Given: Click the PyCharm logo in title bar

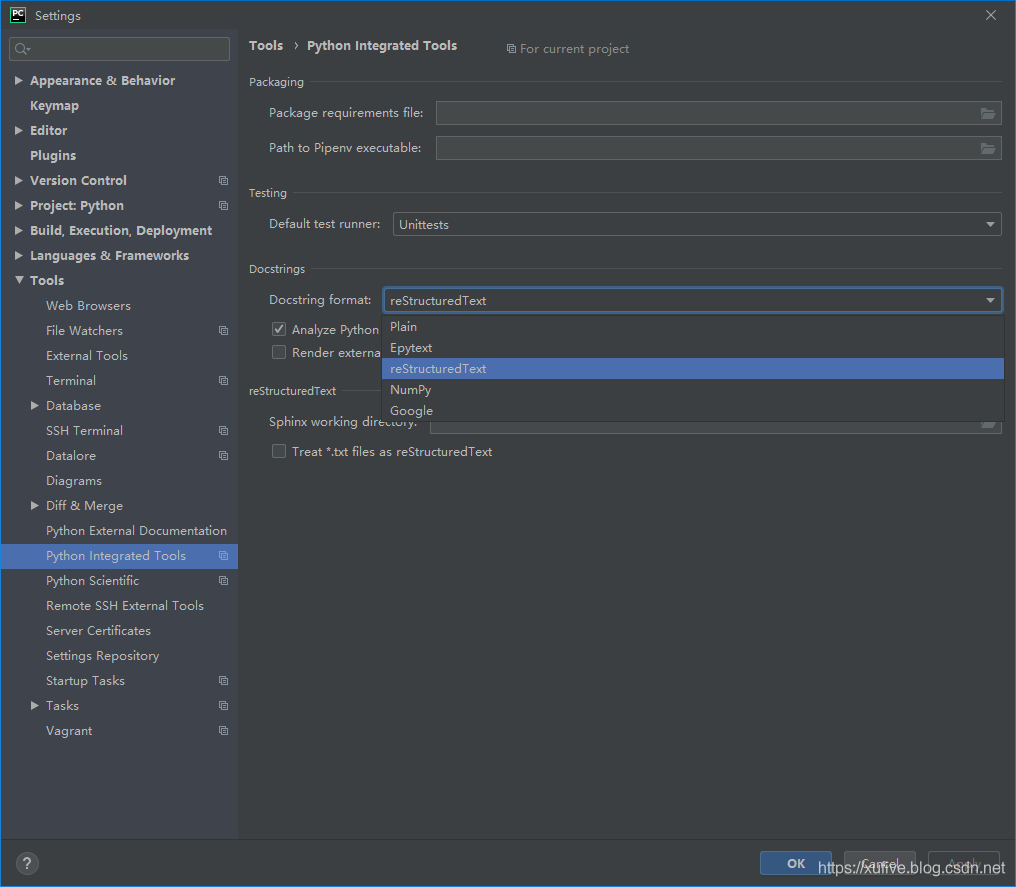Looking at the screenshot, I should (18, 15).
